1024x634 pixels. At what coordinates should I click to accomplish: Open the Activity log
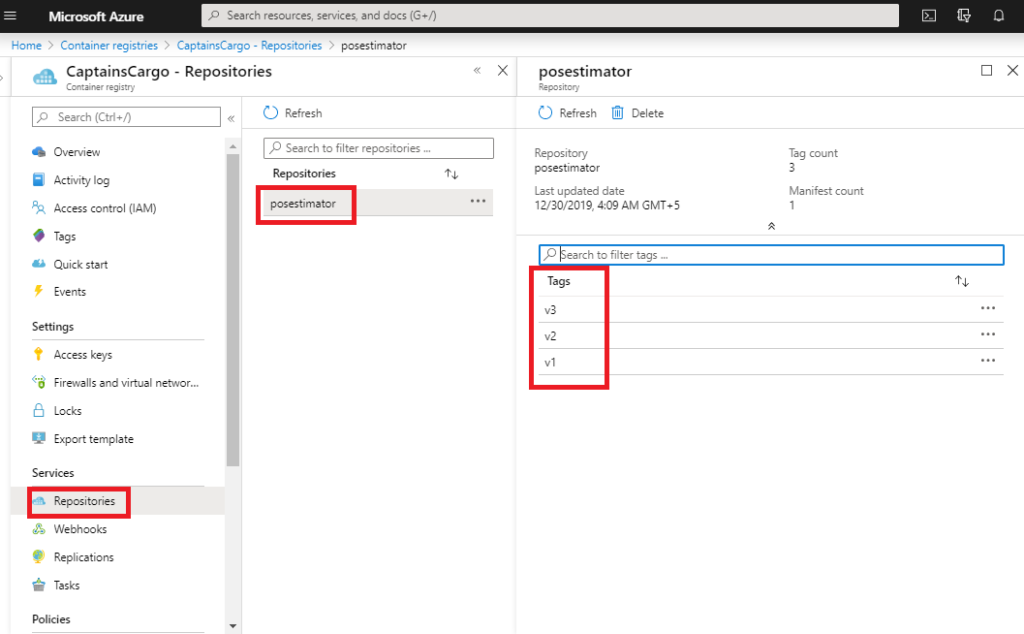82,180
